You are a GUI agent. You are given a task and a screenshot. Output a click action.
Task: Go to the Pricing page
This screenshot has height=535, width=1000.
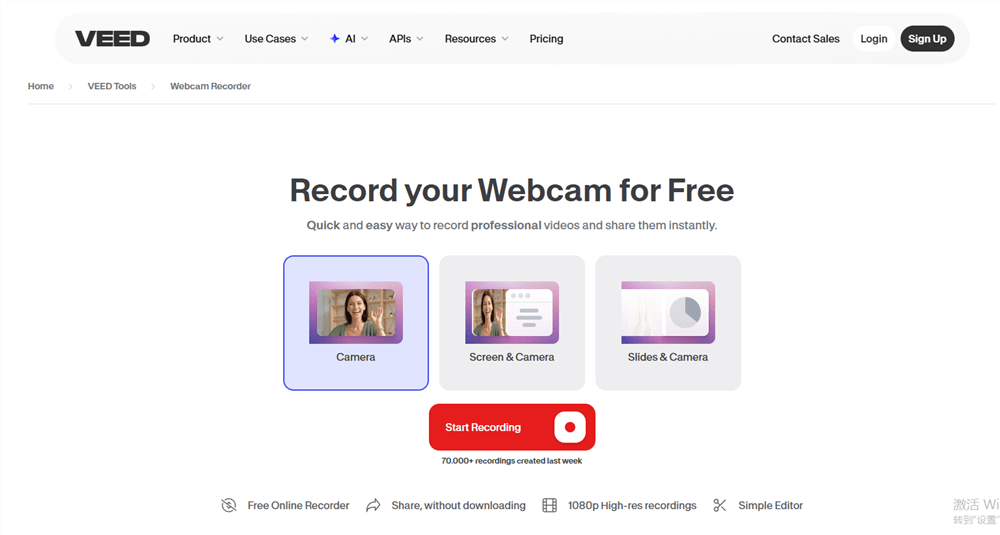(547, 39)
